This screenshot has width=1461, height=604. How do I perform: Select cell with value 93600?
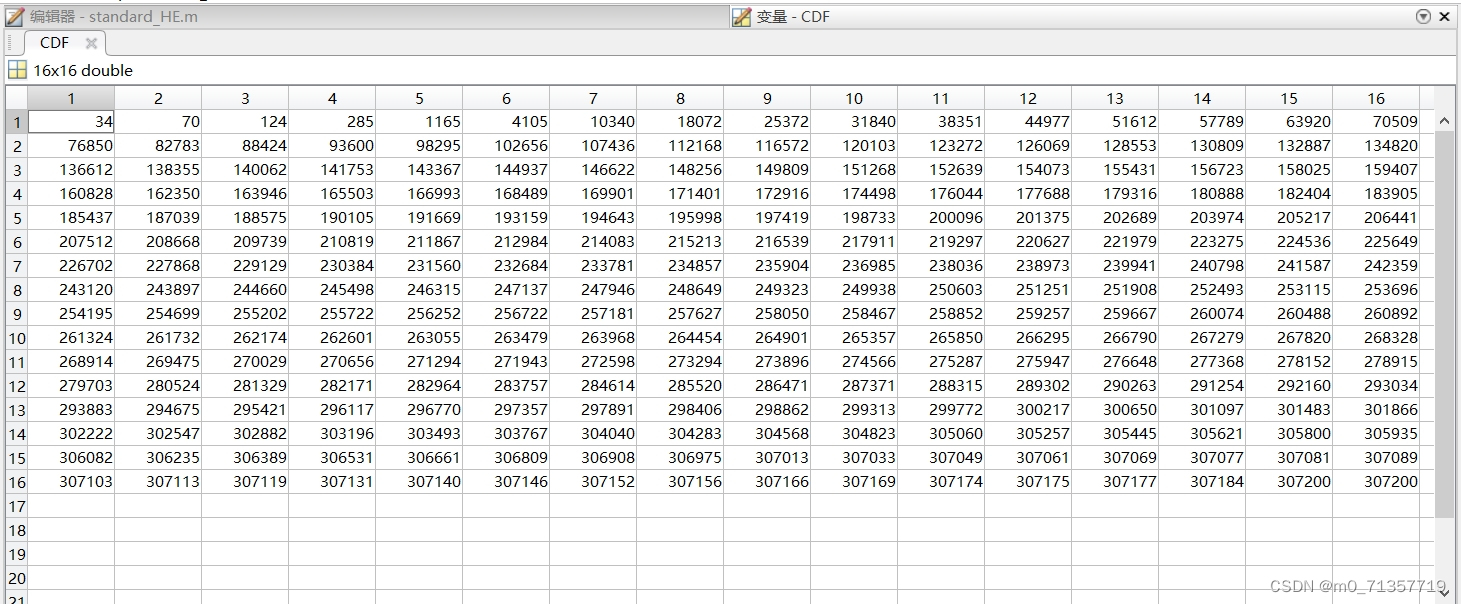click(x=332, y=145)
